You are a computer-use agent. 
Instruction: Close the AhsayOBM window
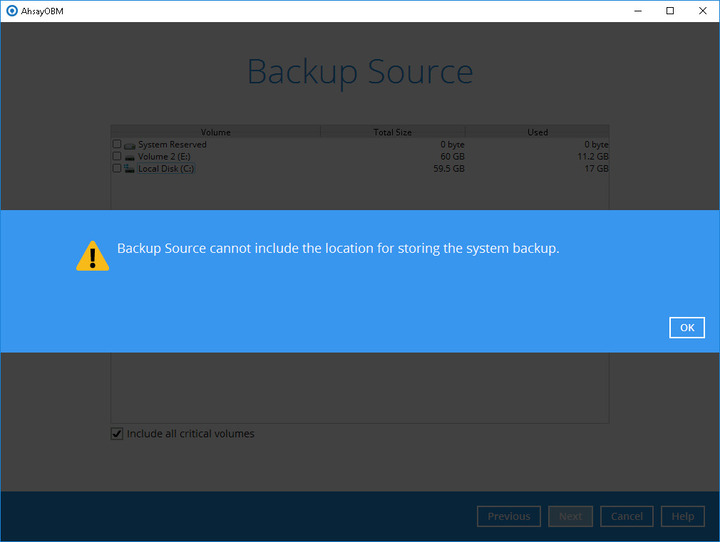point(703,11)
